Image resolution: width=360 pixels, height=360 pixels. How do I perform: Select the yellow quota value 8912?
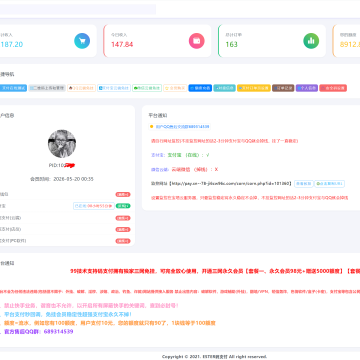coord(350,44)
